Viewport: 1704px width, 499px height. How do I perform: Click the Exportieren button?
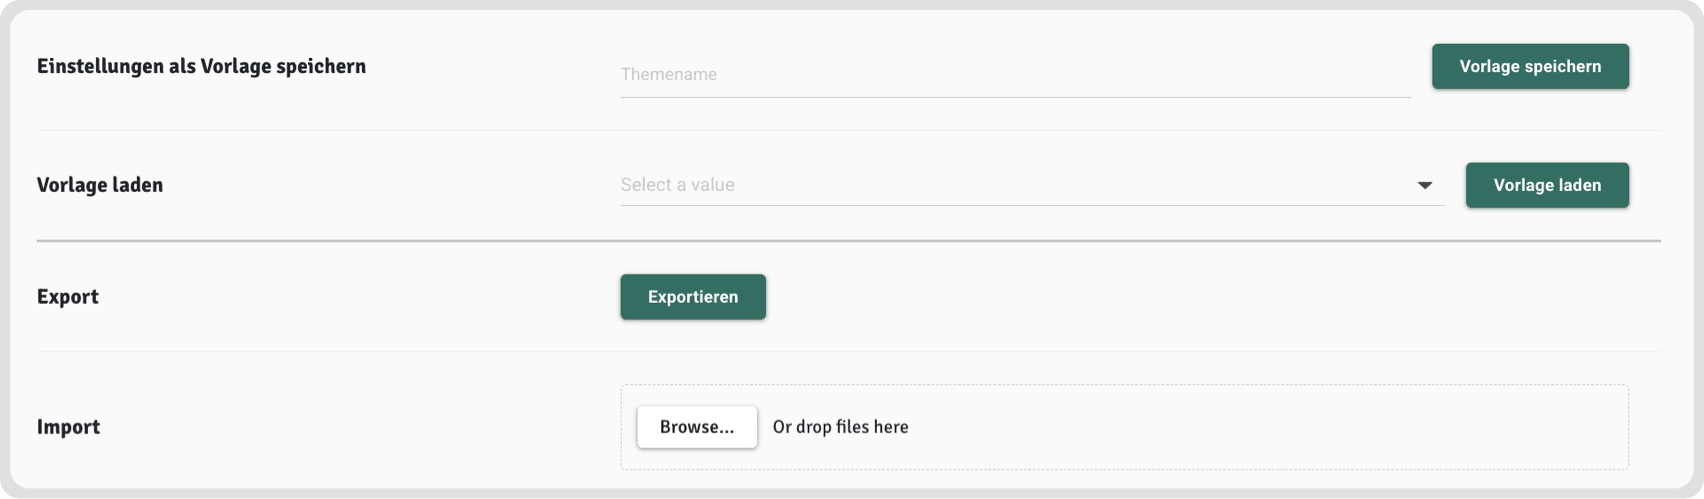692,297
